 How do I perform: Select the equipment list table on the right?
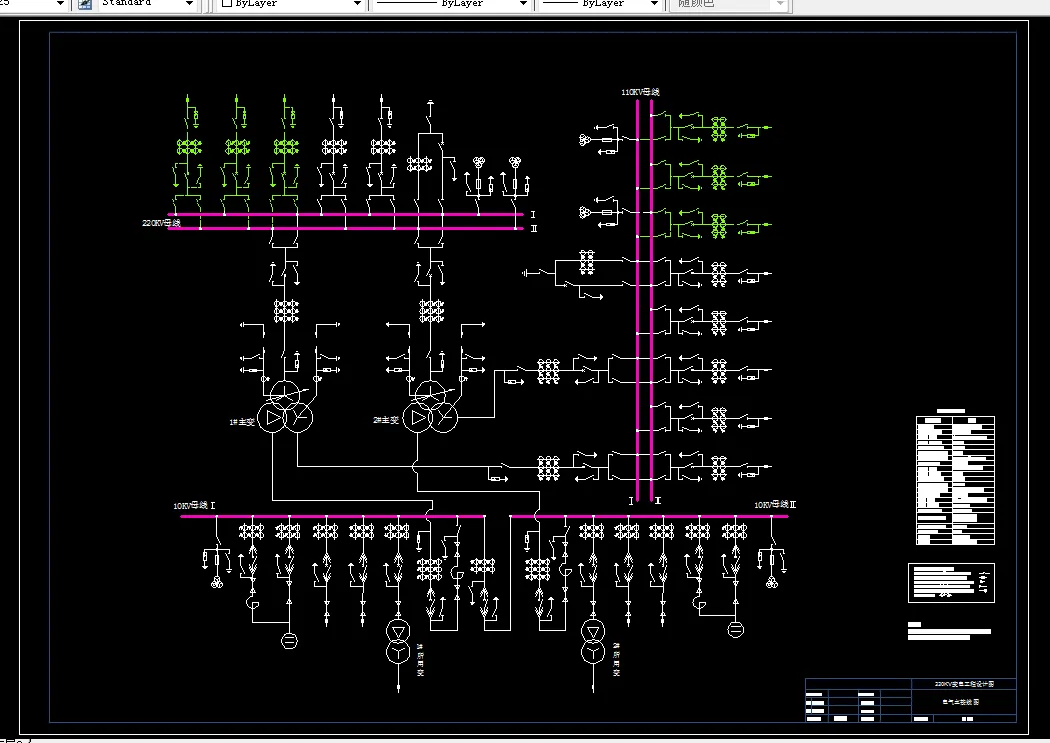coord(955,480)
